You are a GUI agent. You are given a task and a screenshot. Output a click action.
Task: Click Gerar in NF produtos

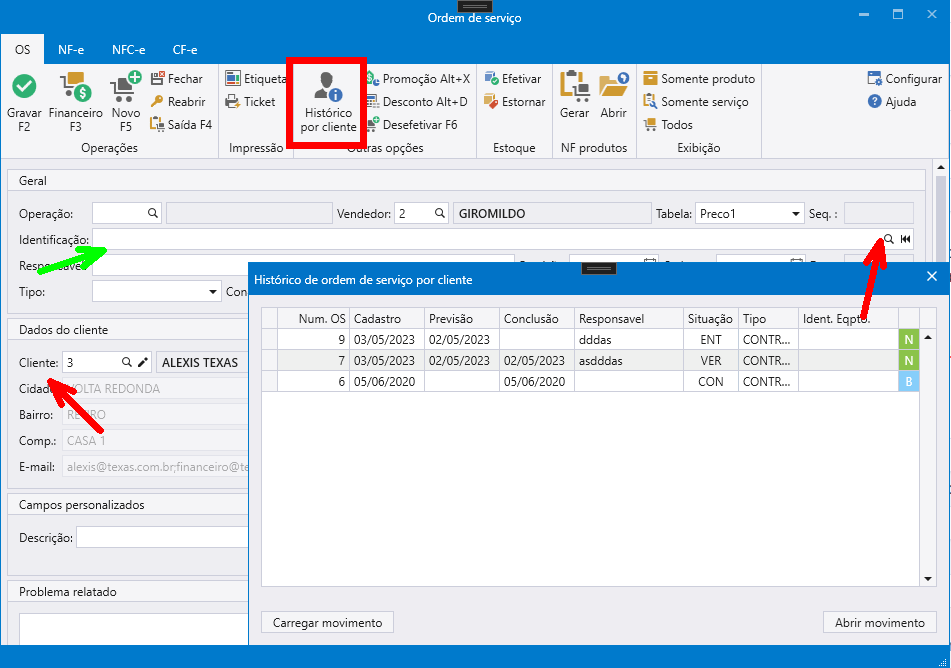[574, 95]
